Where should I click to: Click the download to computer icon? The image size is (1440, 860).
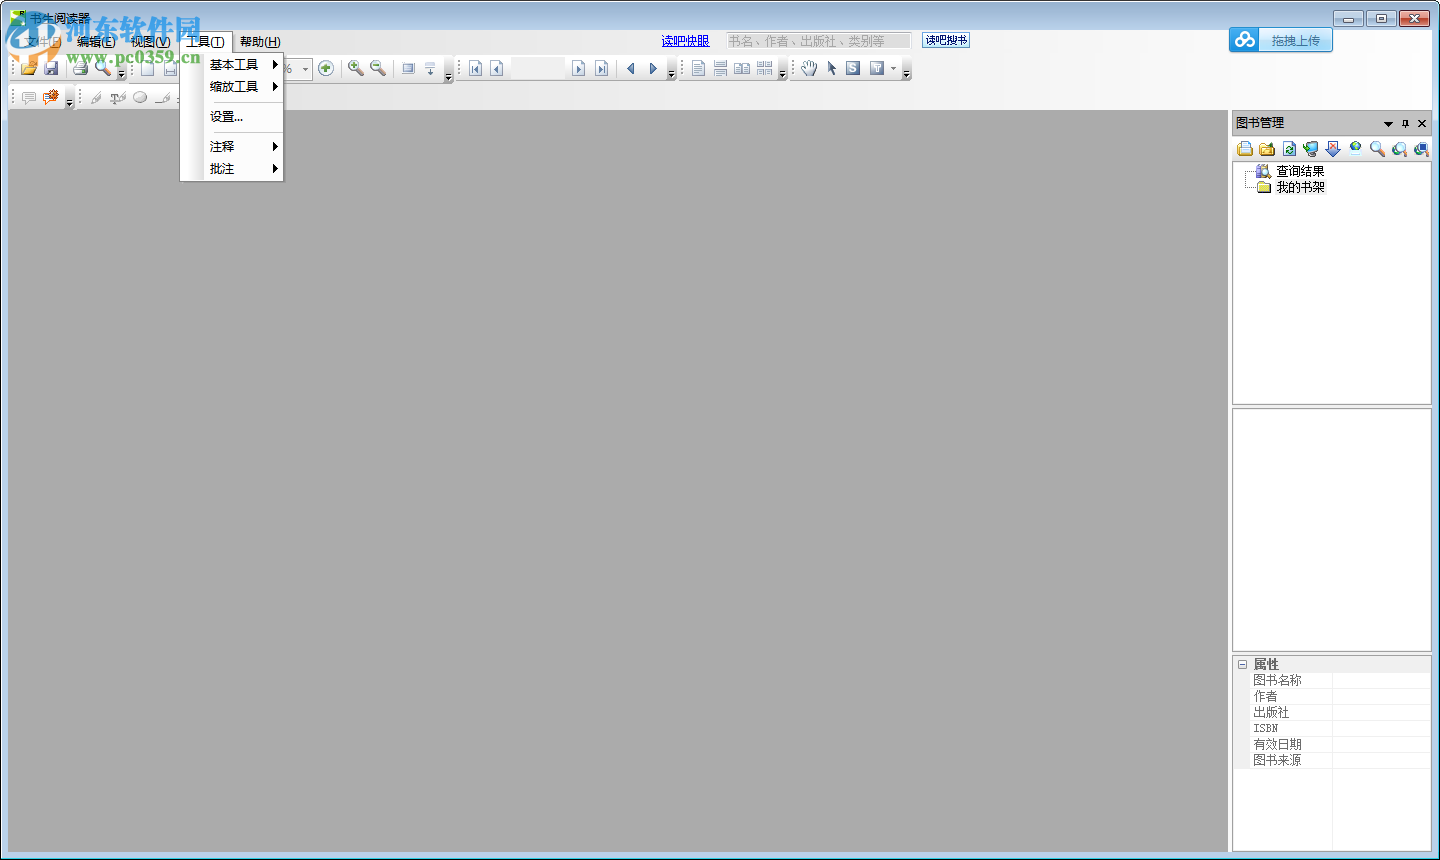coord(1311,149)
